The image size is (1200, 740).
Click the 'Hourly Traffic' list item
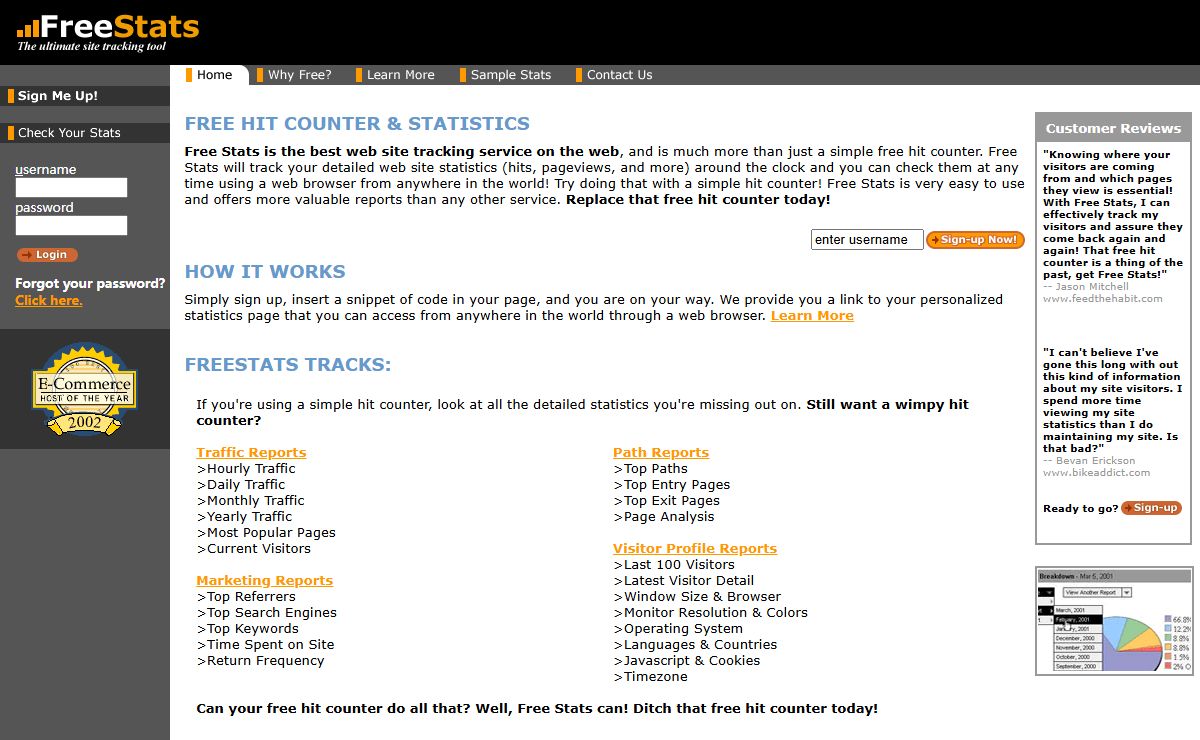(x=246, y=469)
